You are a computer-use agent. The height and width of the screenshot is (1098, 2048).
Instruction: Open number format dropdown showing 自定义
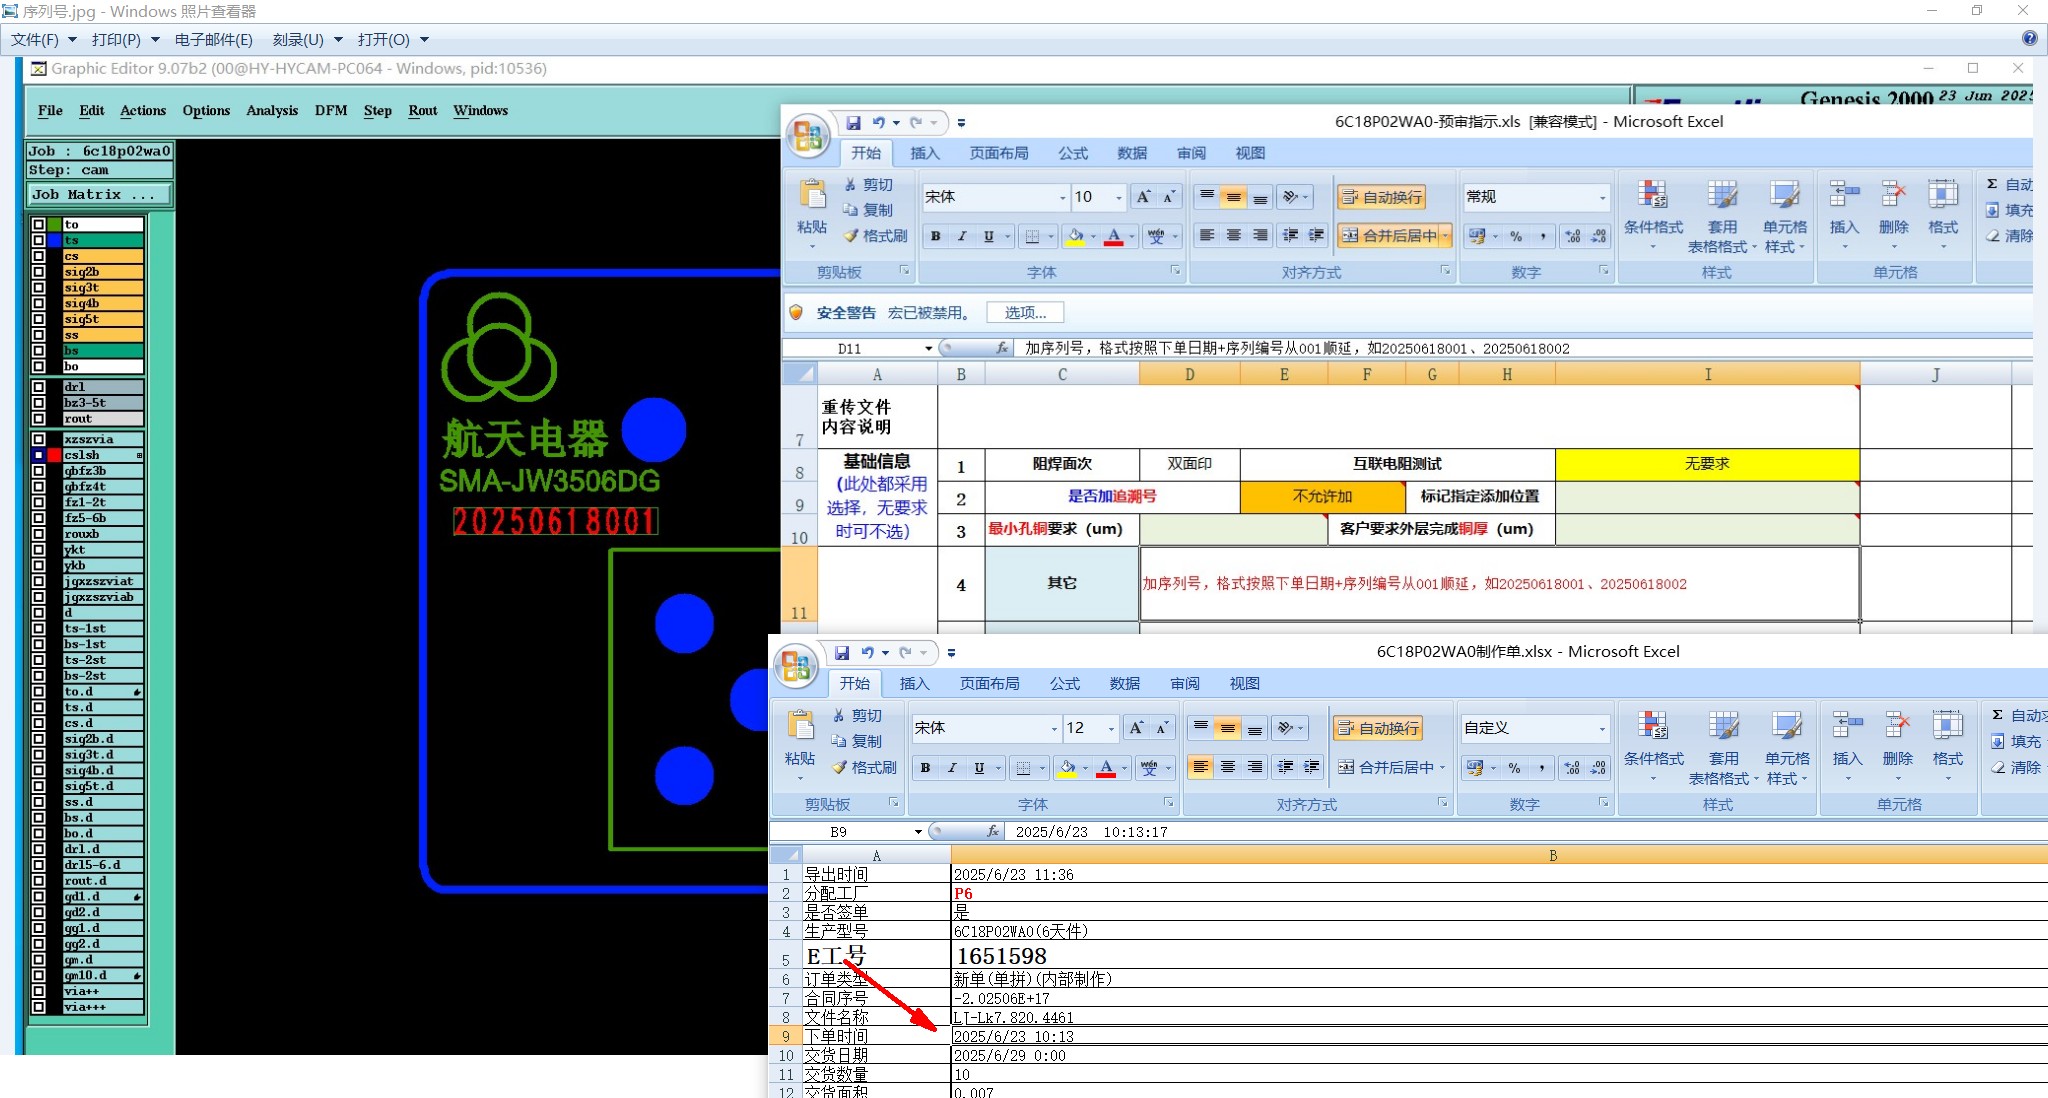(1602, 729)
